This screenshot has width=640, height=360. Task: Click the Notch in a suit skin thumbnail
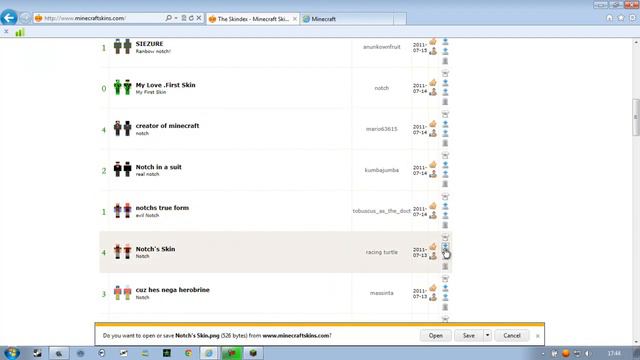(122, 169)
